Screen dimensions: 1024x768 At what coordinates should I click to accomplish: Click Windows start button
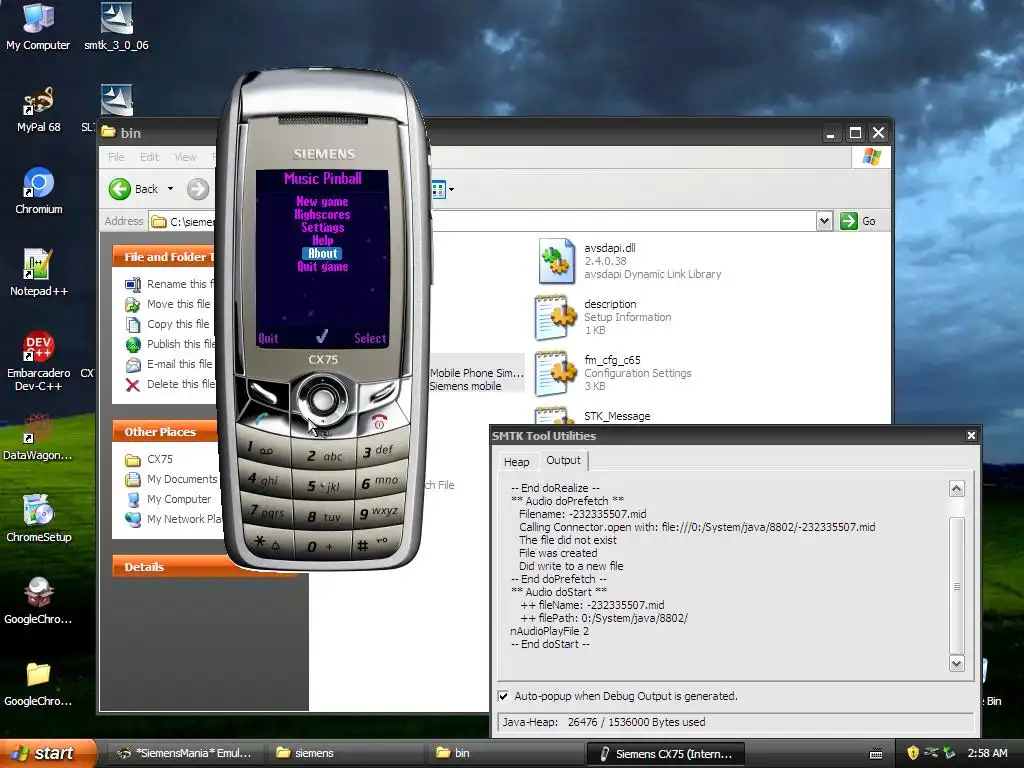pos(47,753)
